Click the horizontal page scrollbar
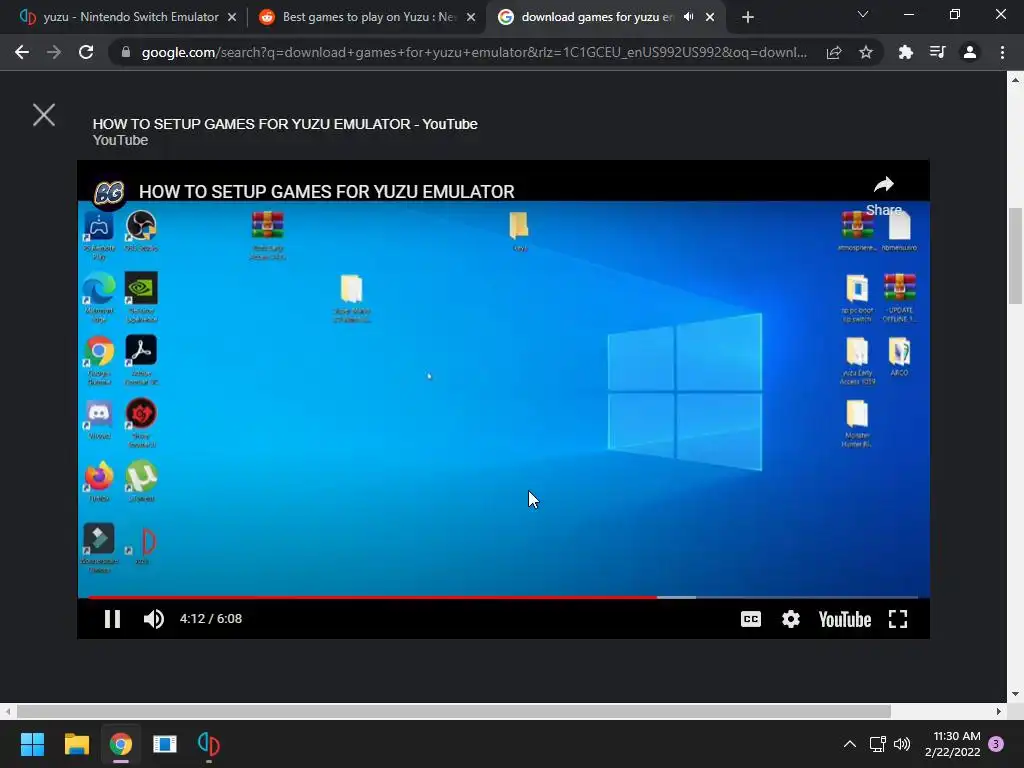Image resolution: width=1024 pixels, height=768 pixels. pos(454,711)
